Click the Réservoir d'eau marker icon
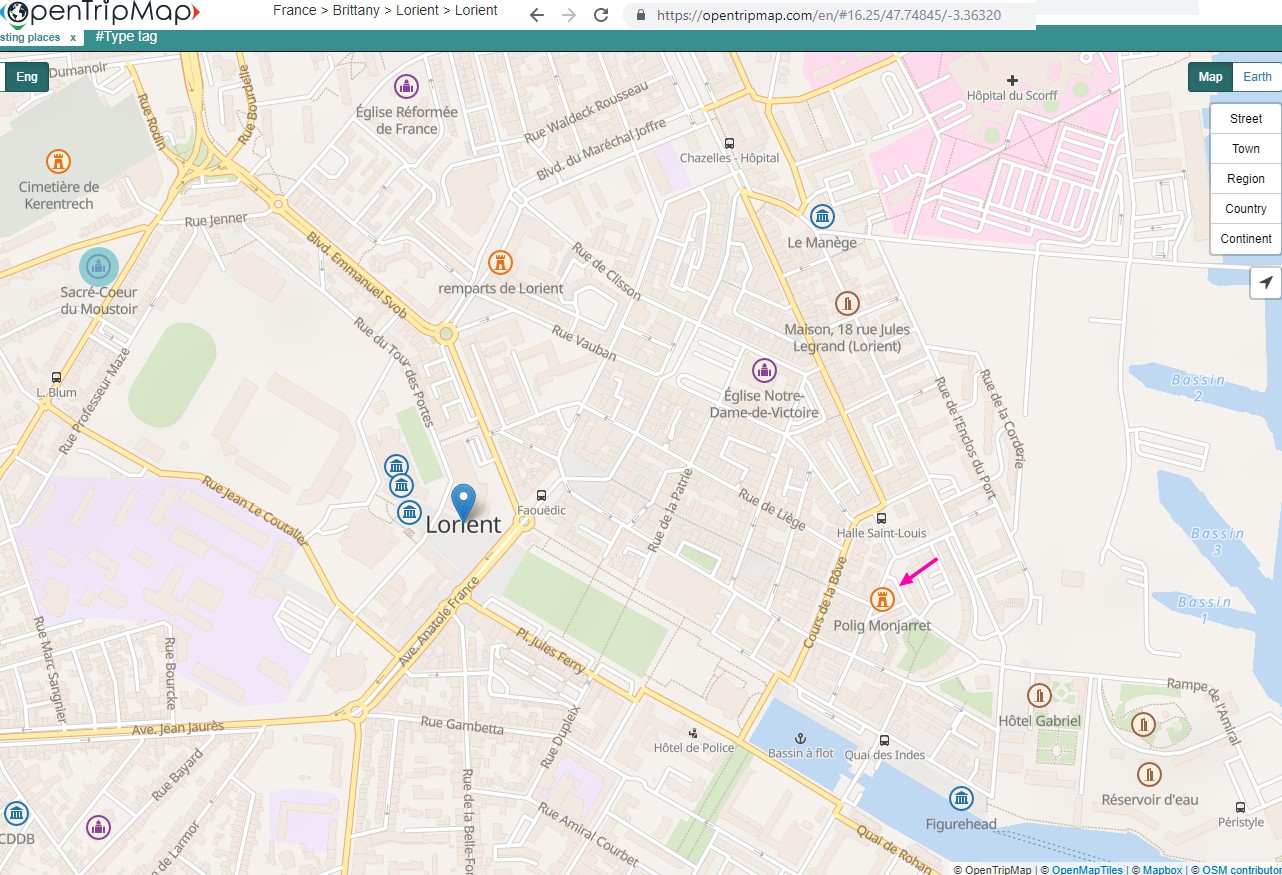The width and height of the screenshot is (1282, 875). point(1150,774)
